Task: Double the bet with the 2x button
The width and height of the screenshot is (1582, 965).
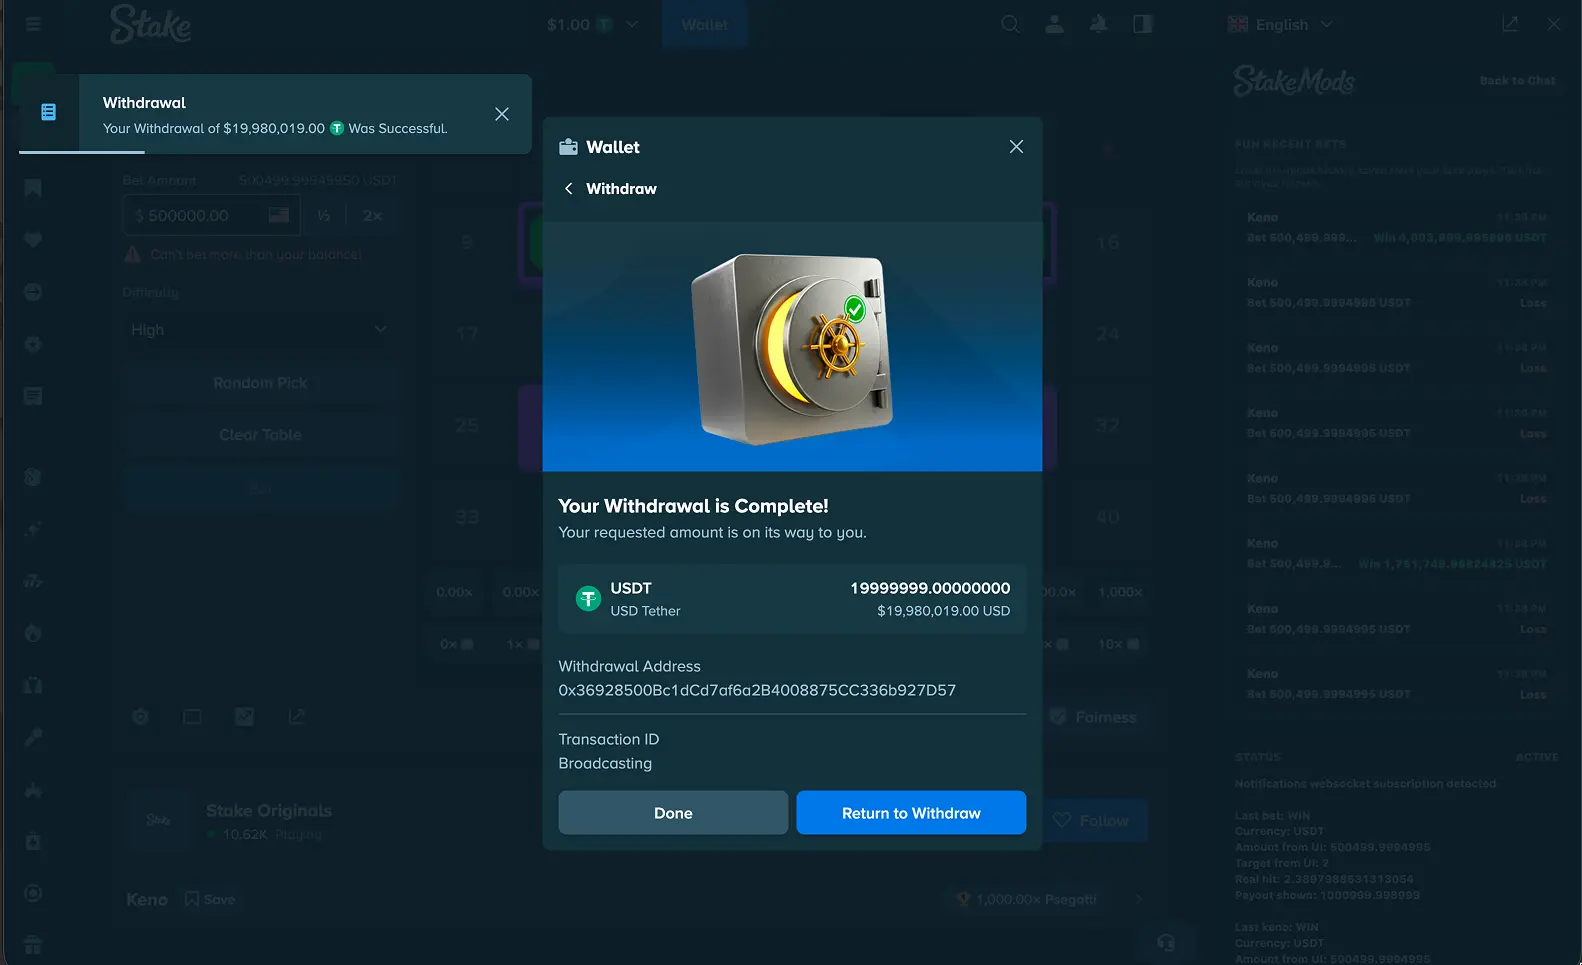Action: click(x=372, y=216)
